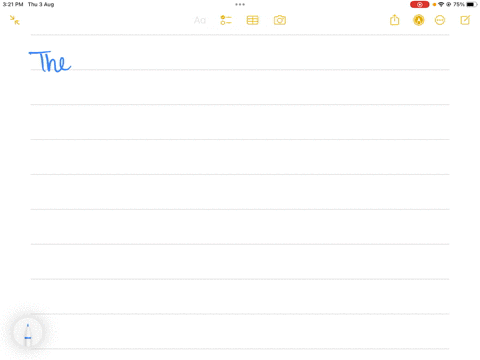Open the camera attachment options
Screen dimensions: 480x360
point(280,20)
